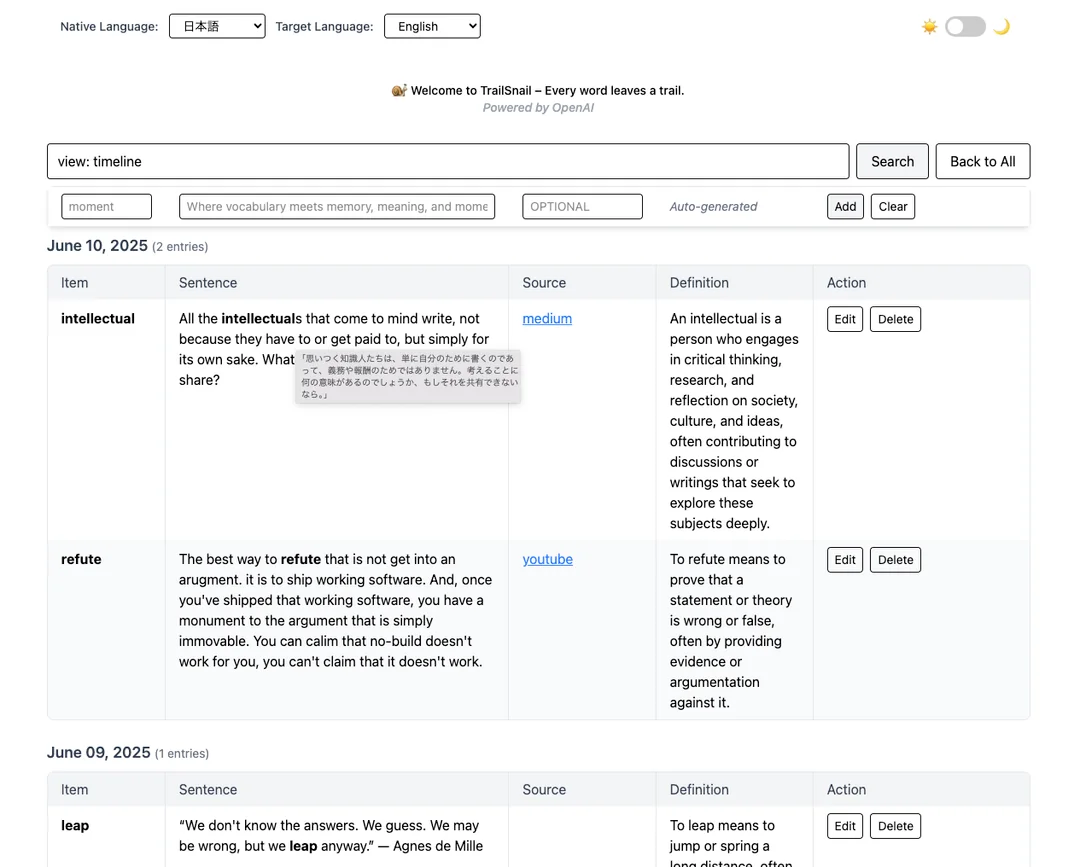1080x867 pixels.
Task: Open the Target Language dropdown
Action: (x=432, y=26)
